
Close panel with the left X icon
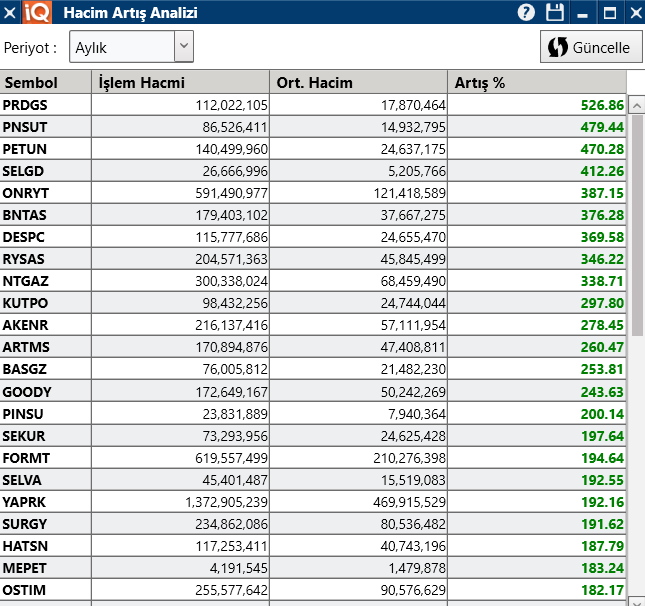pos(9,13)
